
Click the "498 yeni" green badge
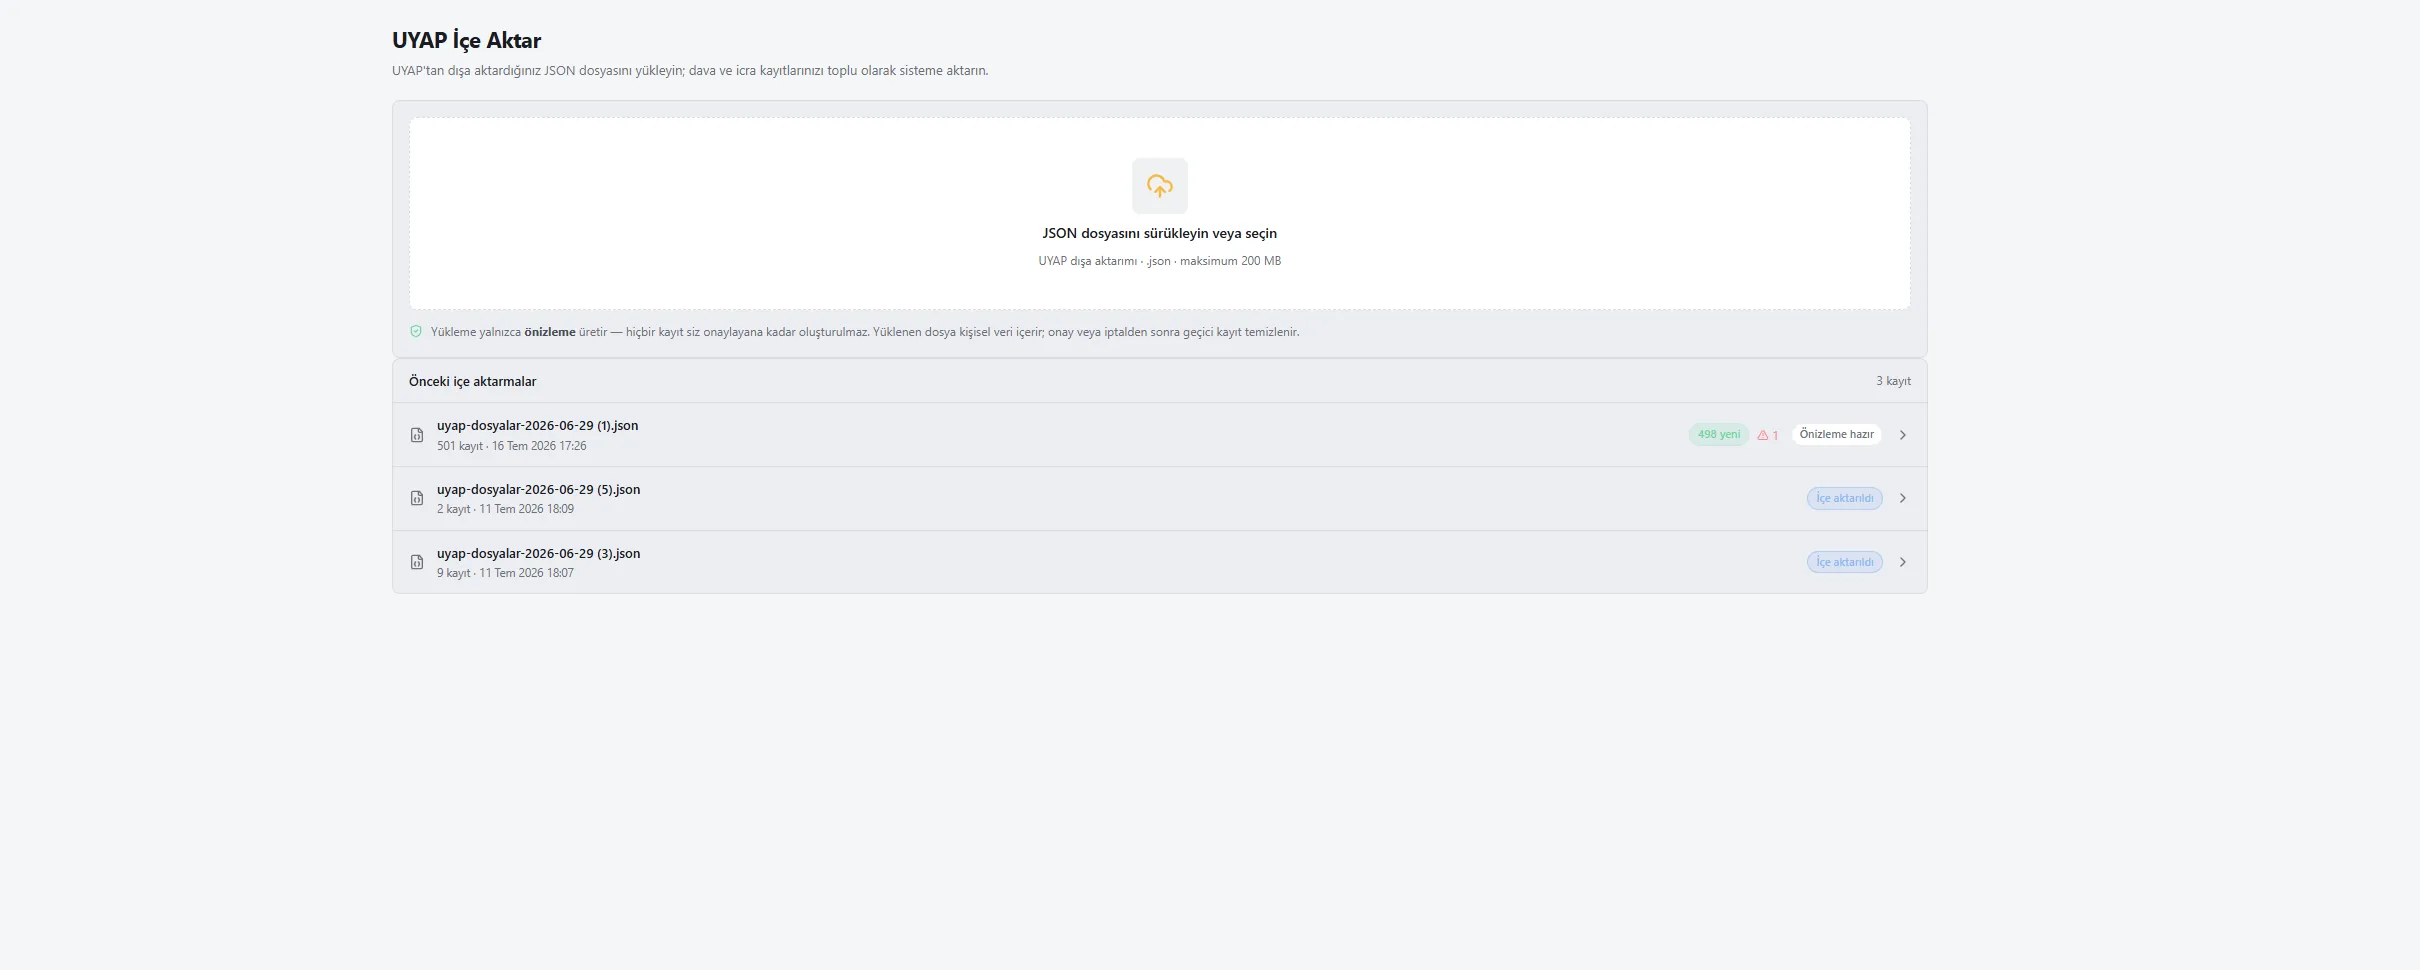[x=1719, y=434]
